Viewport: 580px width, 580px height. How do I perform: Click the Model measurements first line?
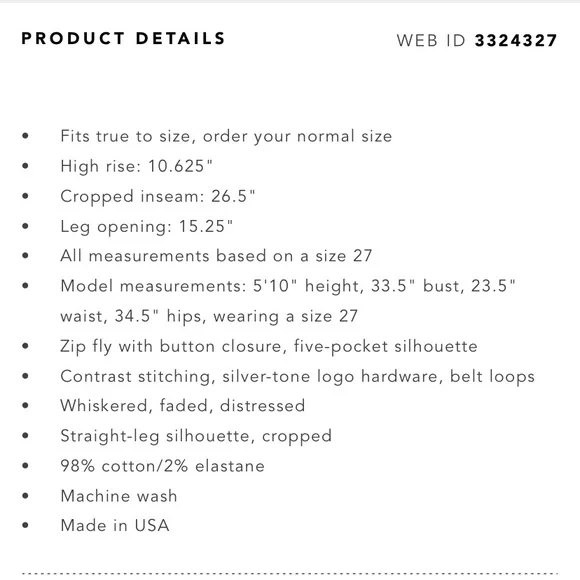click(288, 286)
